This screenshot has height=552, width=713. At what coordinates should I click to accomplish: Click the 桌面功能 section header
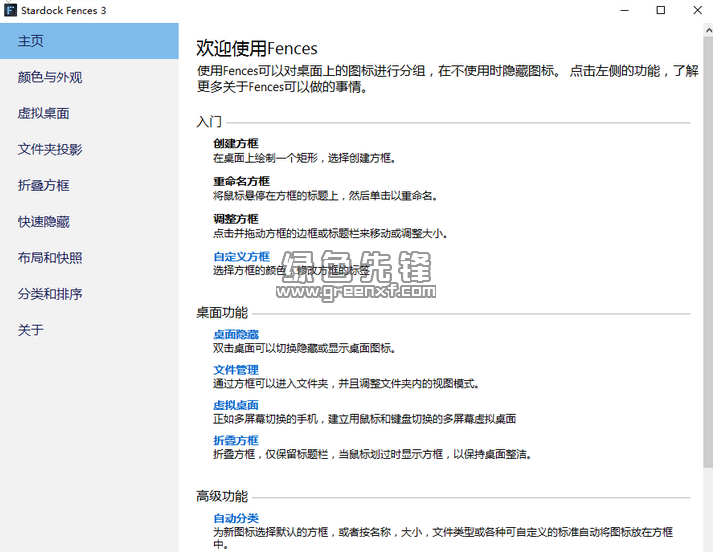point(222,313)
